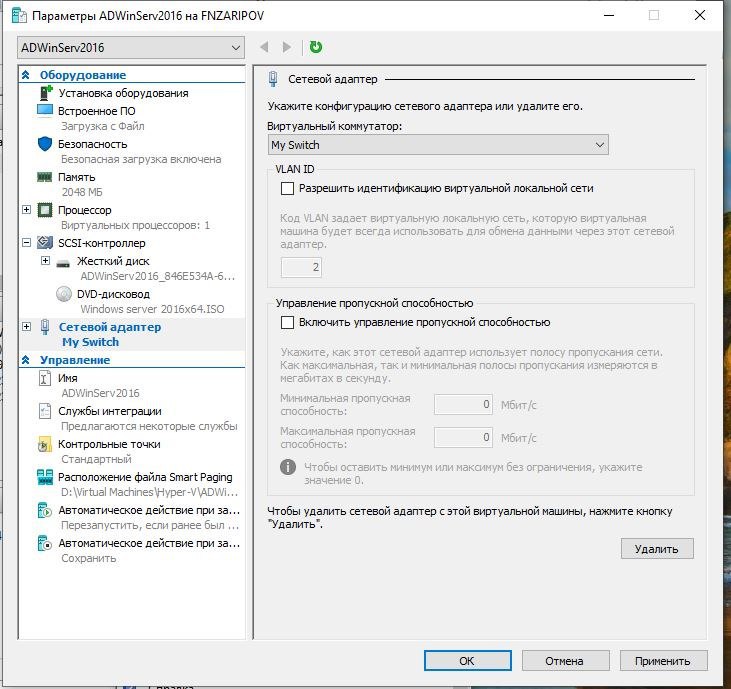Click the 'Стандартный' checkpoint type text
Viewport: 731px width, 689px height.
click(96, 459)
